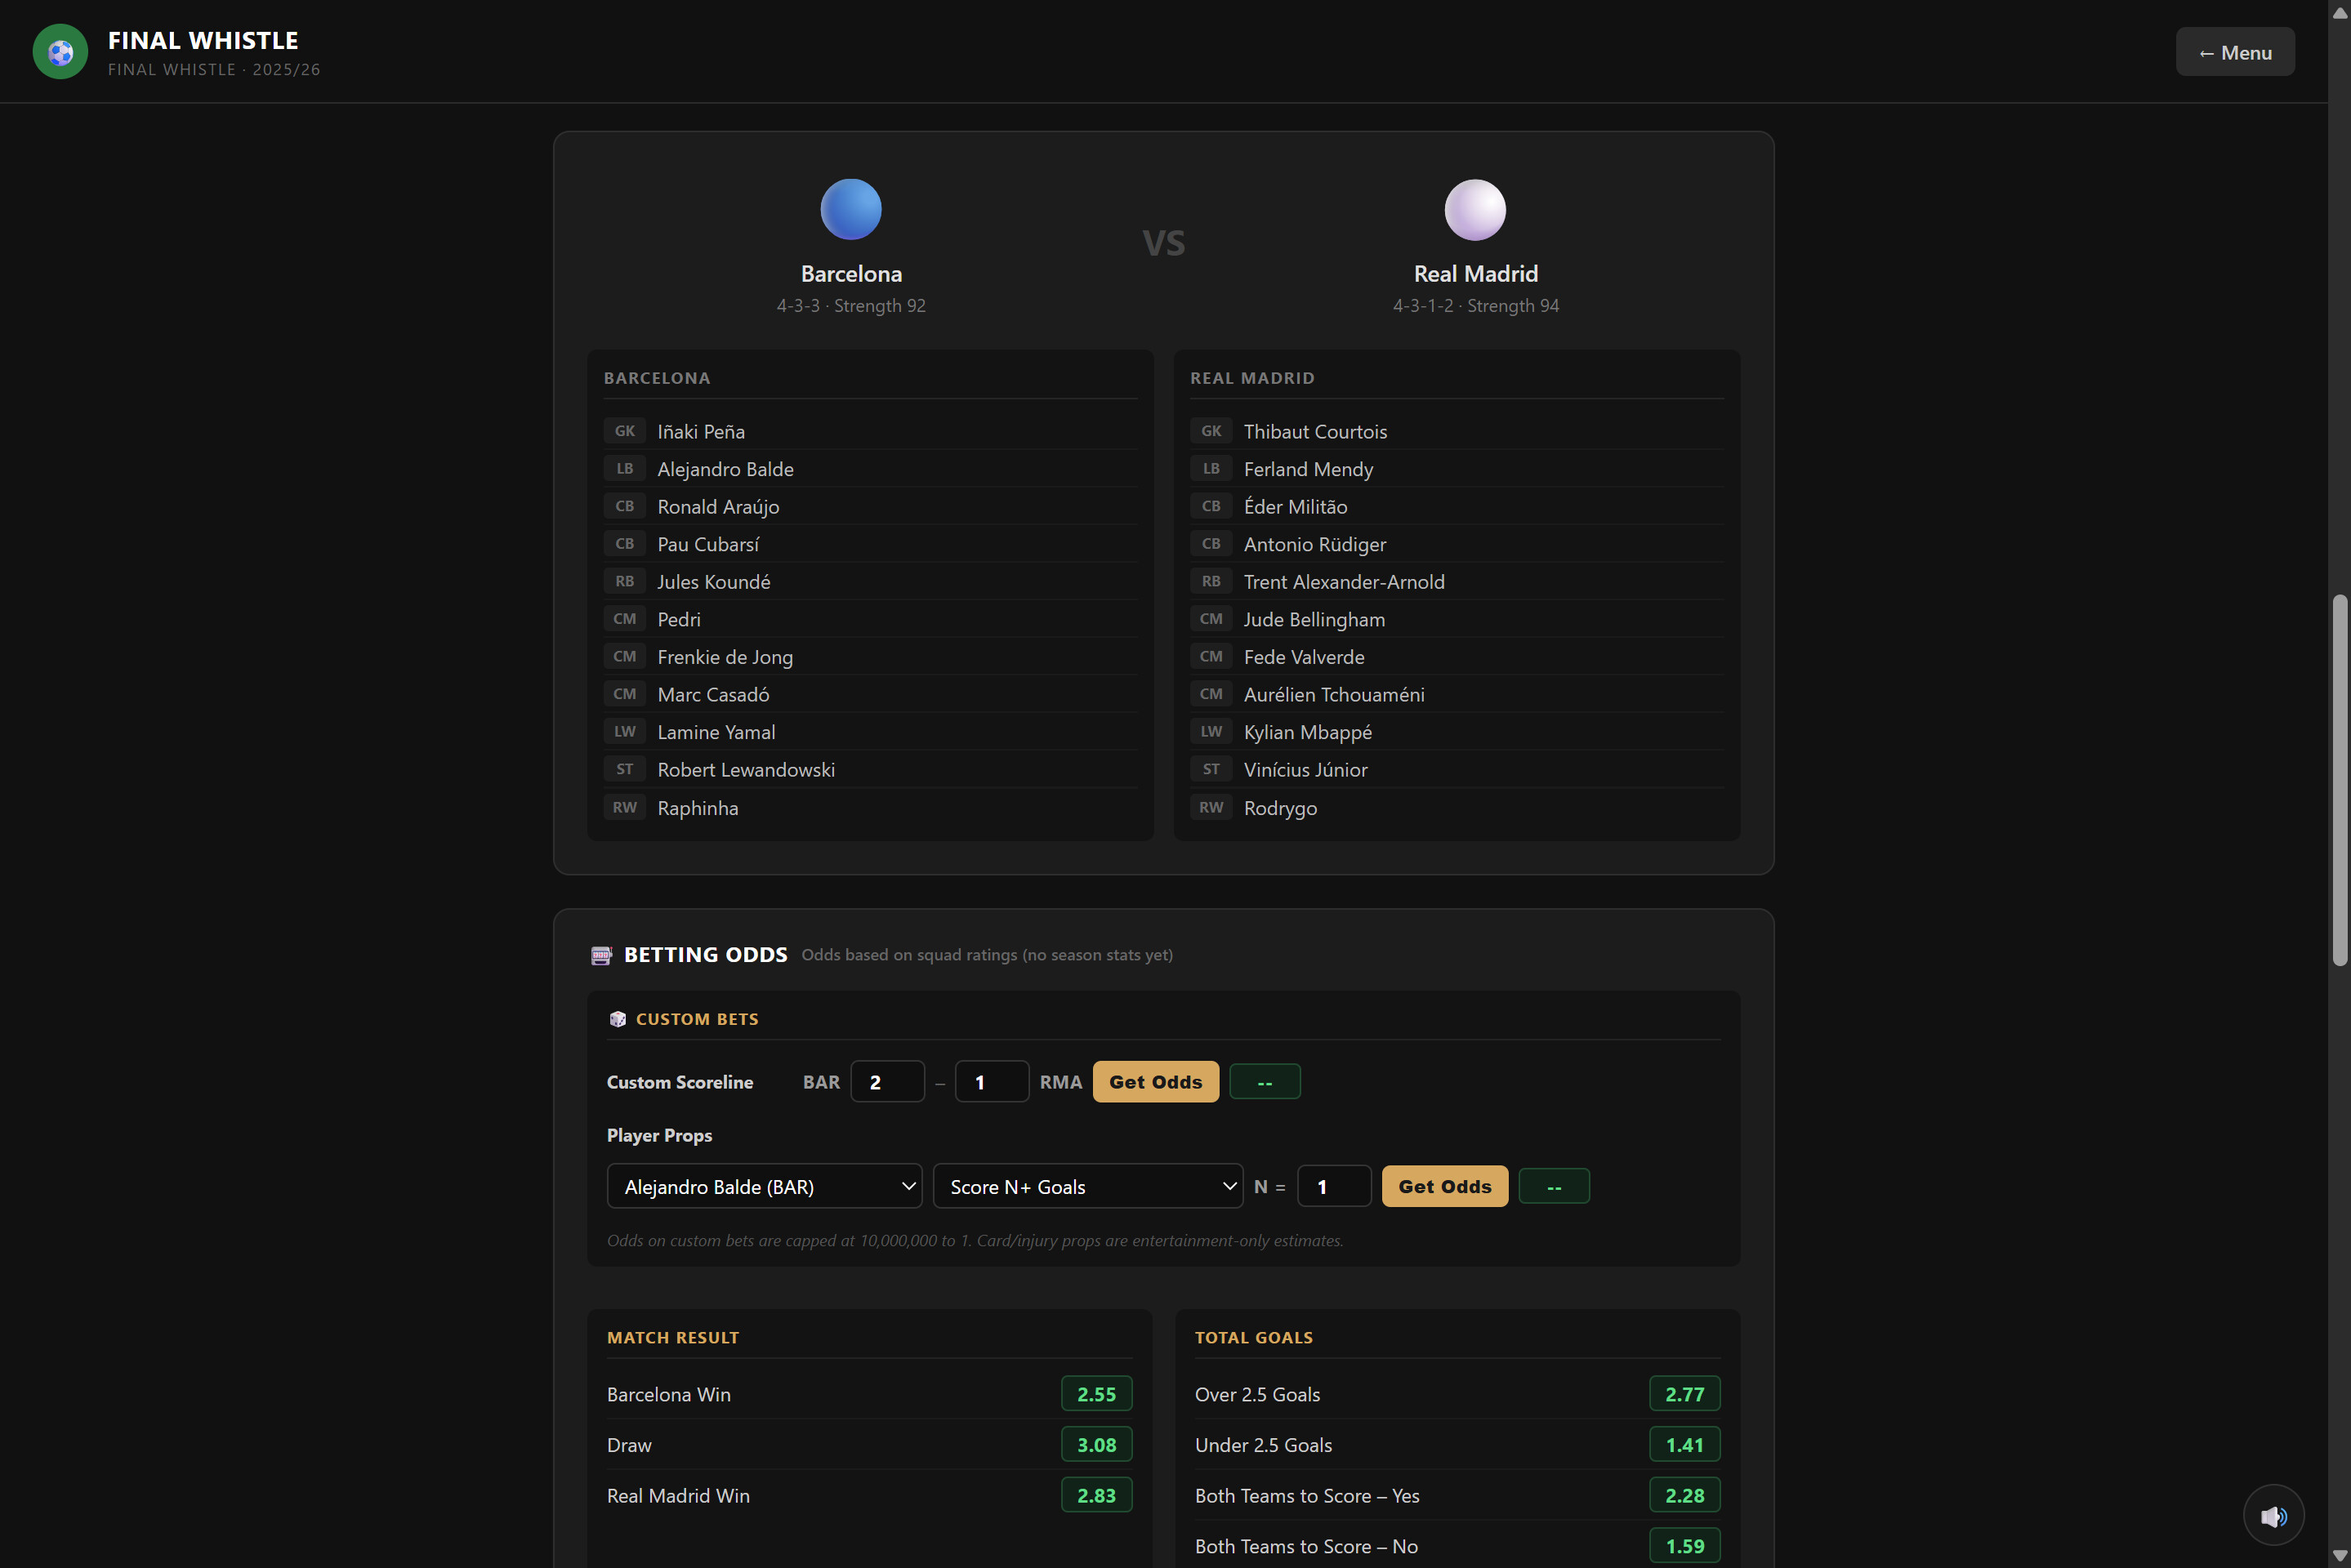Click the Betting Odds slot machine icon
2351x1568 pixels.
pyautogui.click(x=601, y=955)
